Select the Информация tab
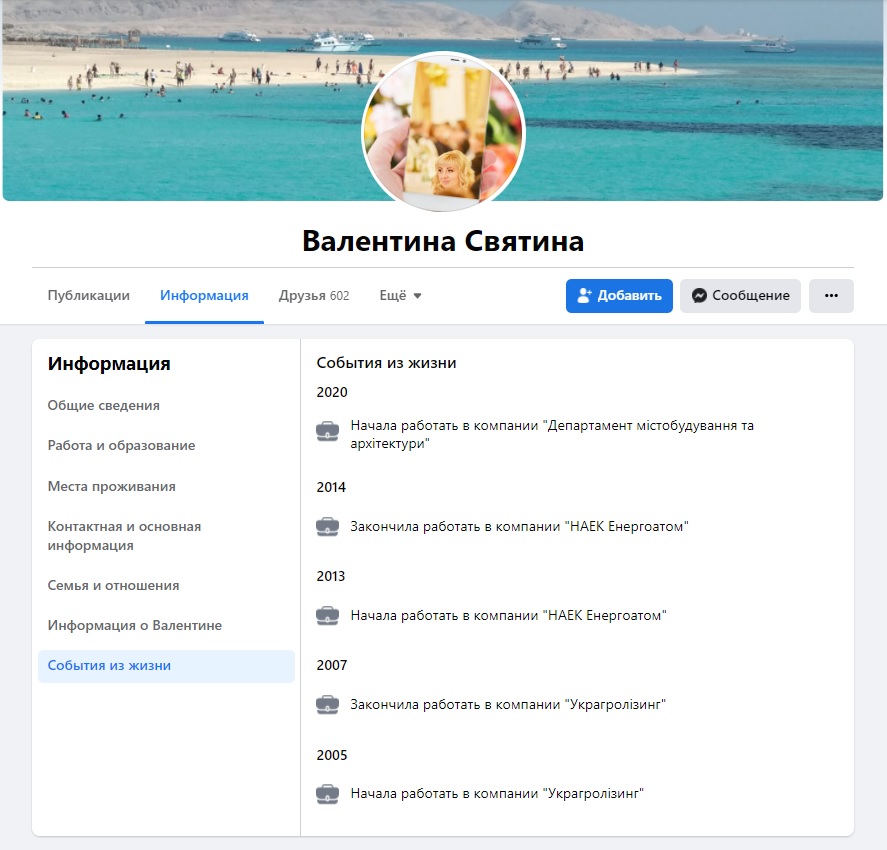 pos(204,296)
